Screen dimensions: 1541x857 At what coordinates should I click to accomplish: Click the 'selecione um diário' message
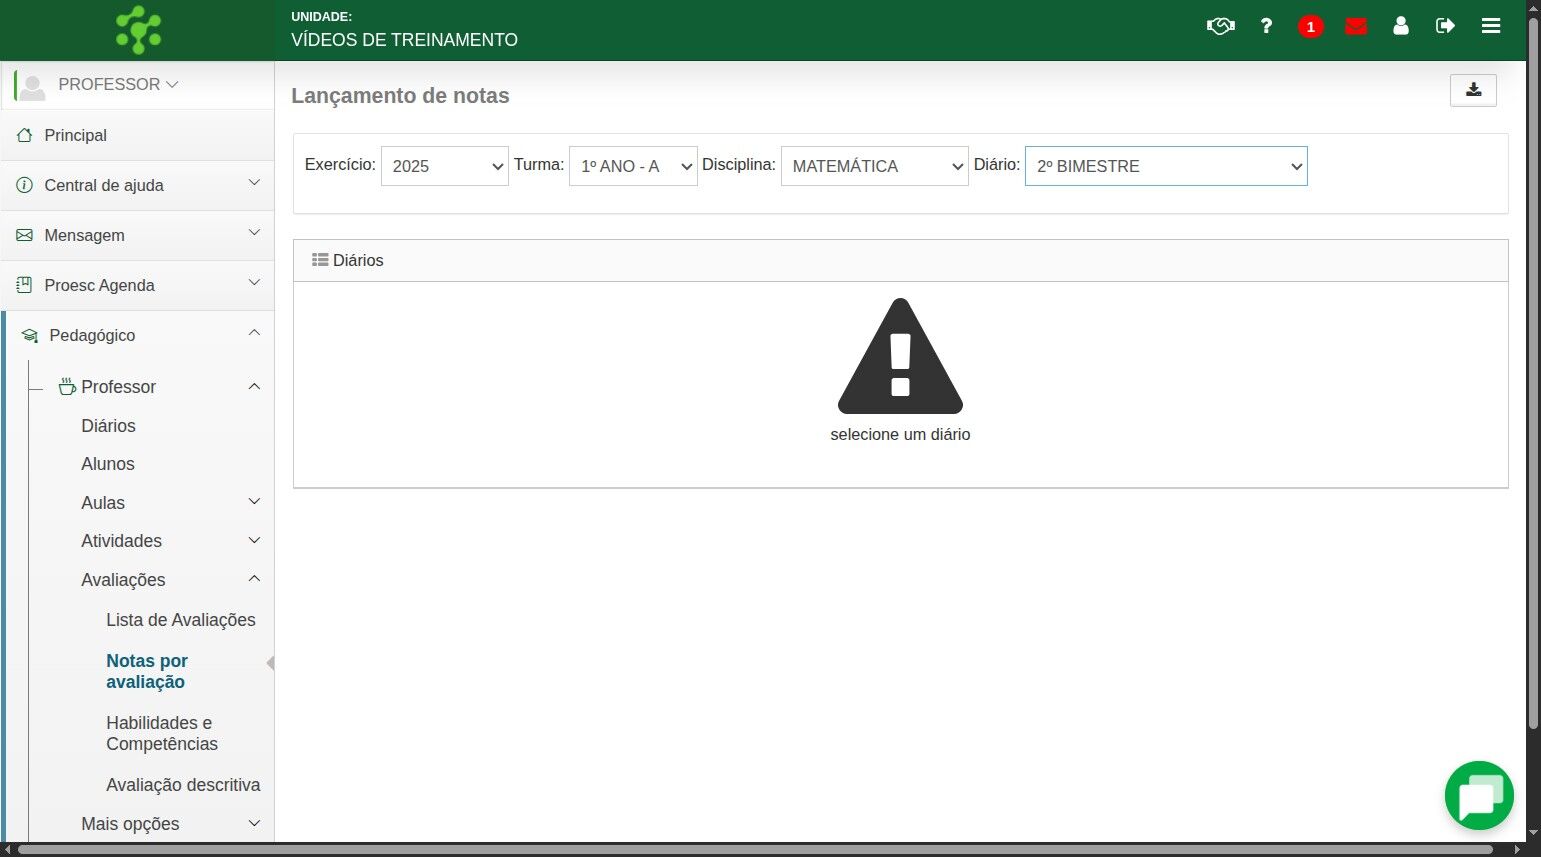click(x=900, y=434)
